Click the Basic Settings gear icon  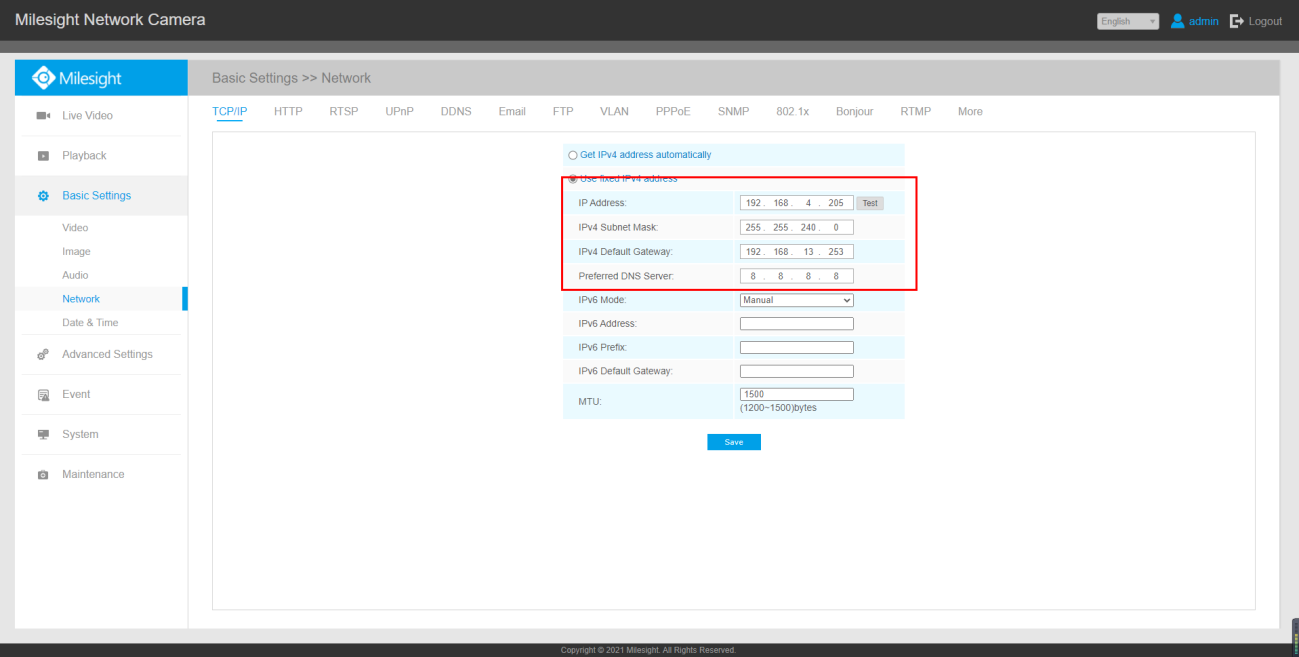43,196
